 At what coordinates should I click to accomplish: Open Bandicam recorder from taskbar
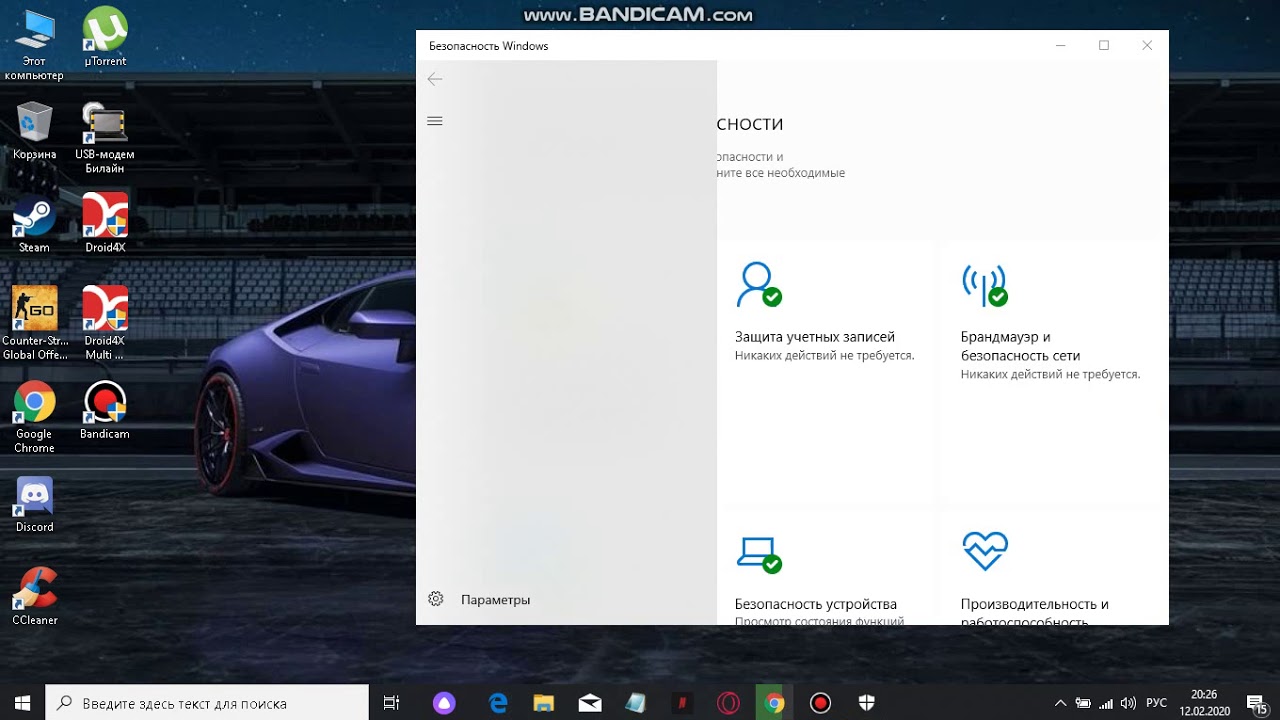point(821,703)
